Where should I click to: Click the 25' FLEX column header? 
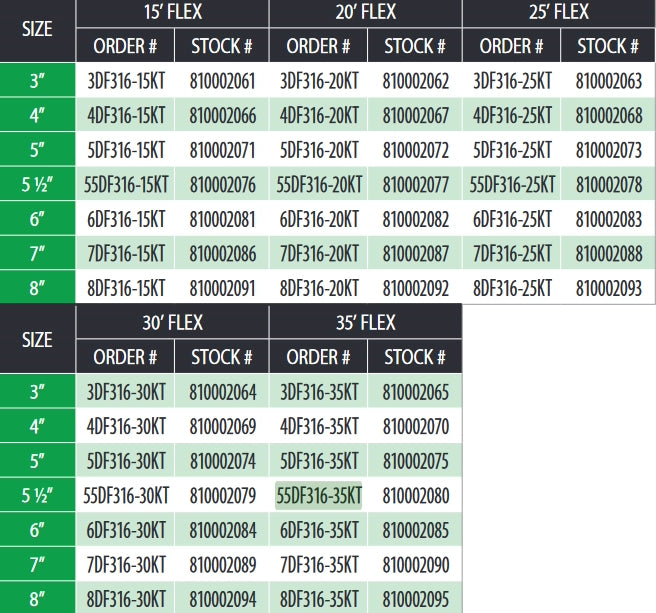tap(559, 13)
